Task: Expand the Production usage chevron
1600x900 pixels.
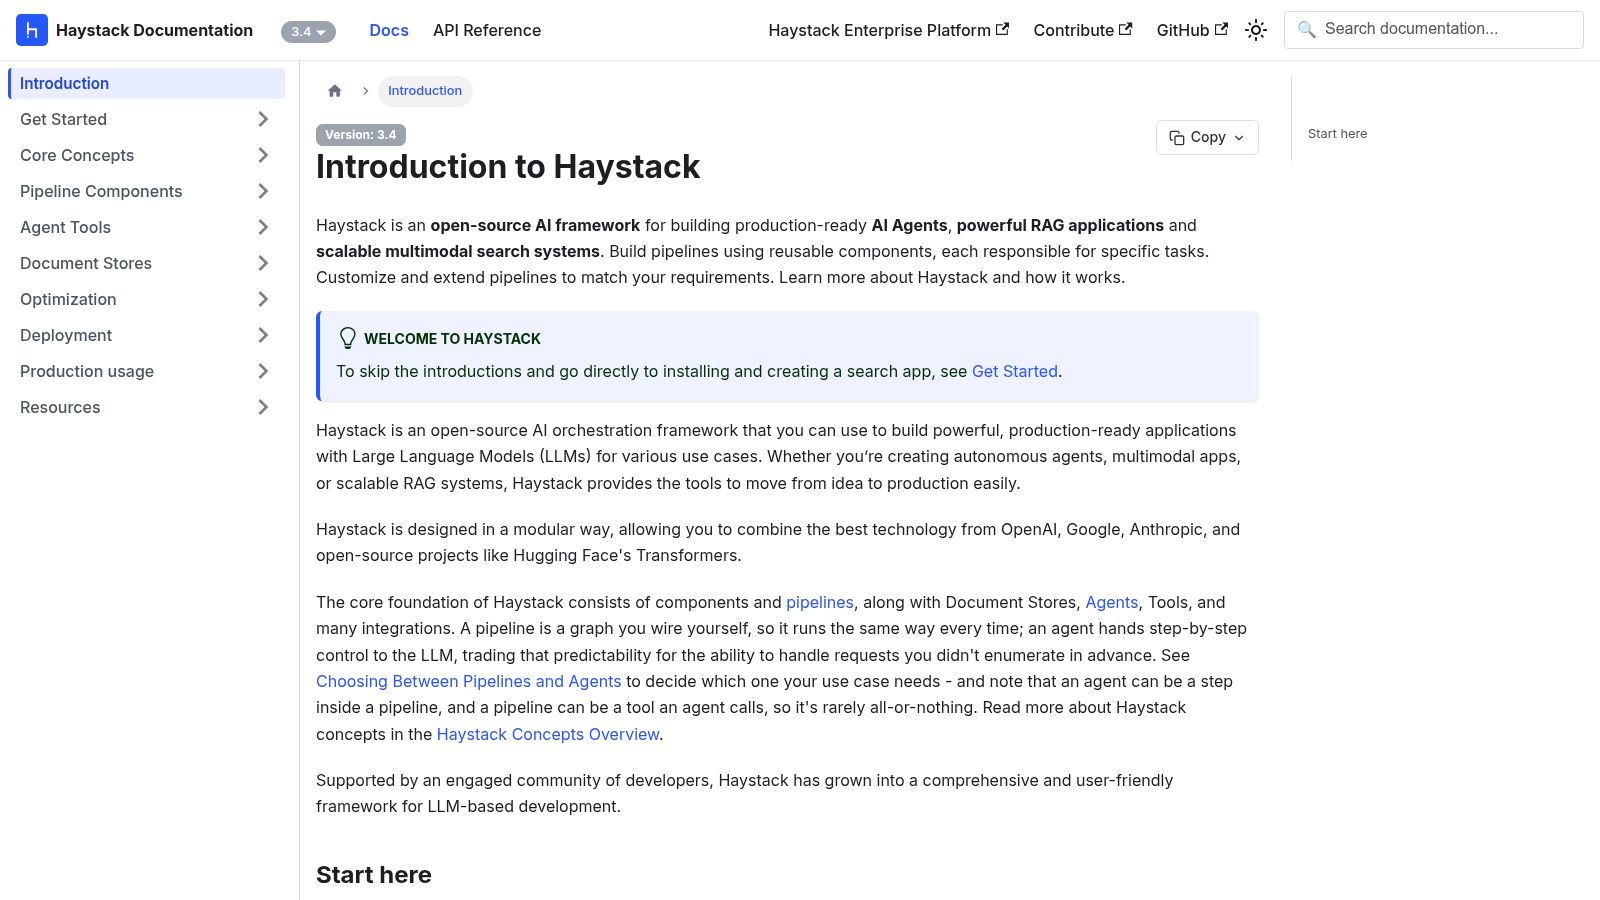Action: (263, 371)
